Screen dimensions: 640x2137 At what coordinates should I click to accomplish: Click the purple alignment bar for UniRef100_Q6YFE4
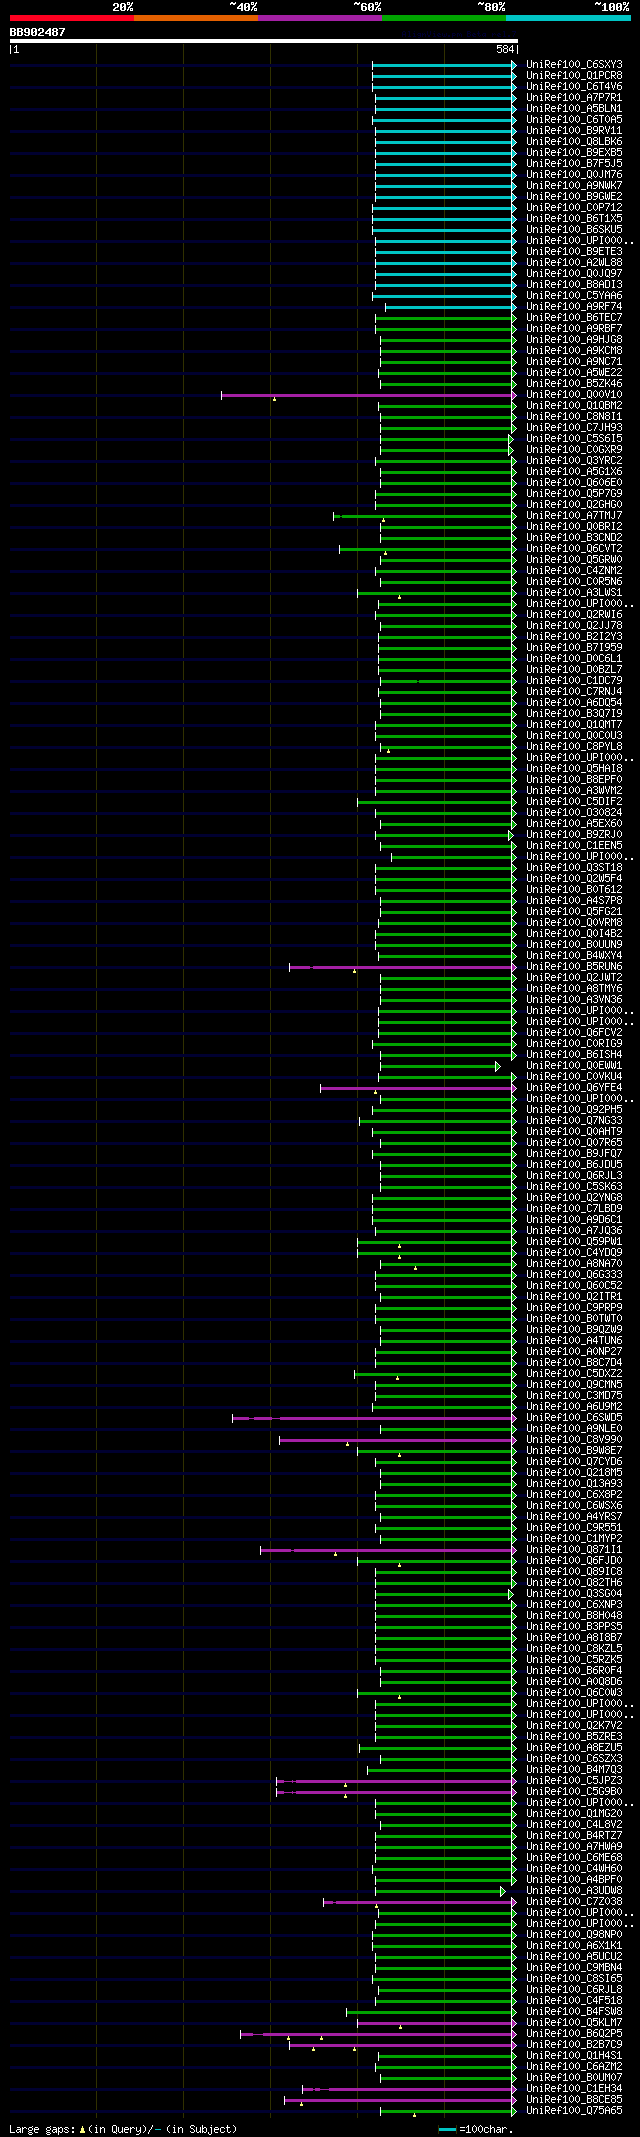(x=418, y=1088)
